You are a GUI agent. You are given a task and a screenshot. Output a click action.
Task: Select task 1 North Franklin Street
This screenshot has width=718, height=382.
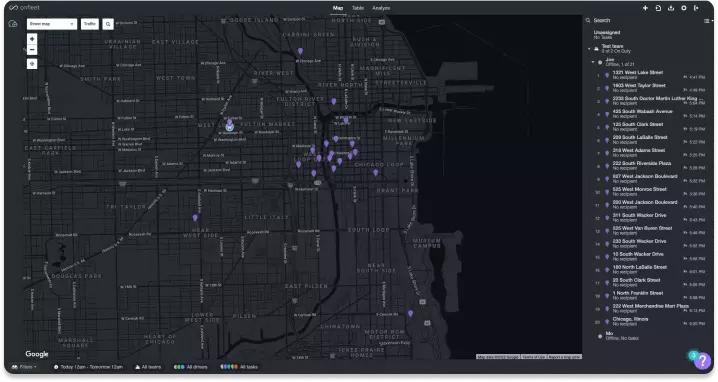[650, 295]
